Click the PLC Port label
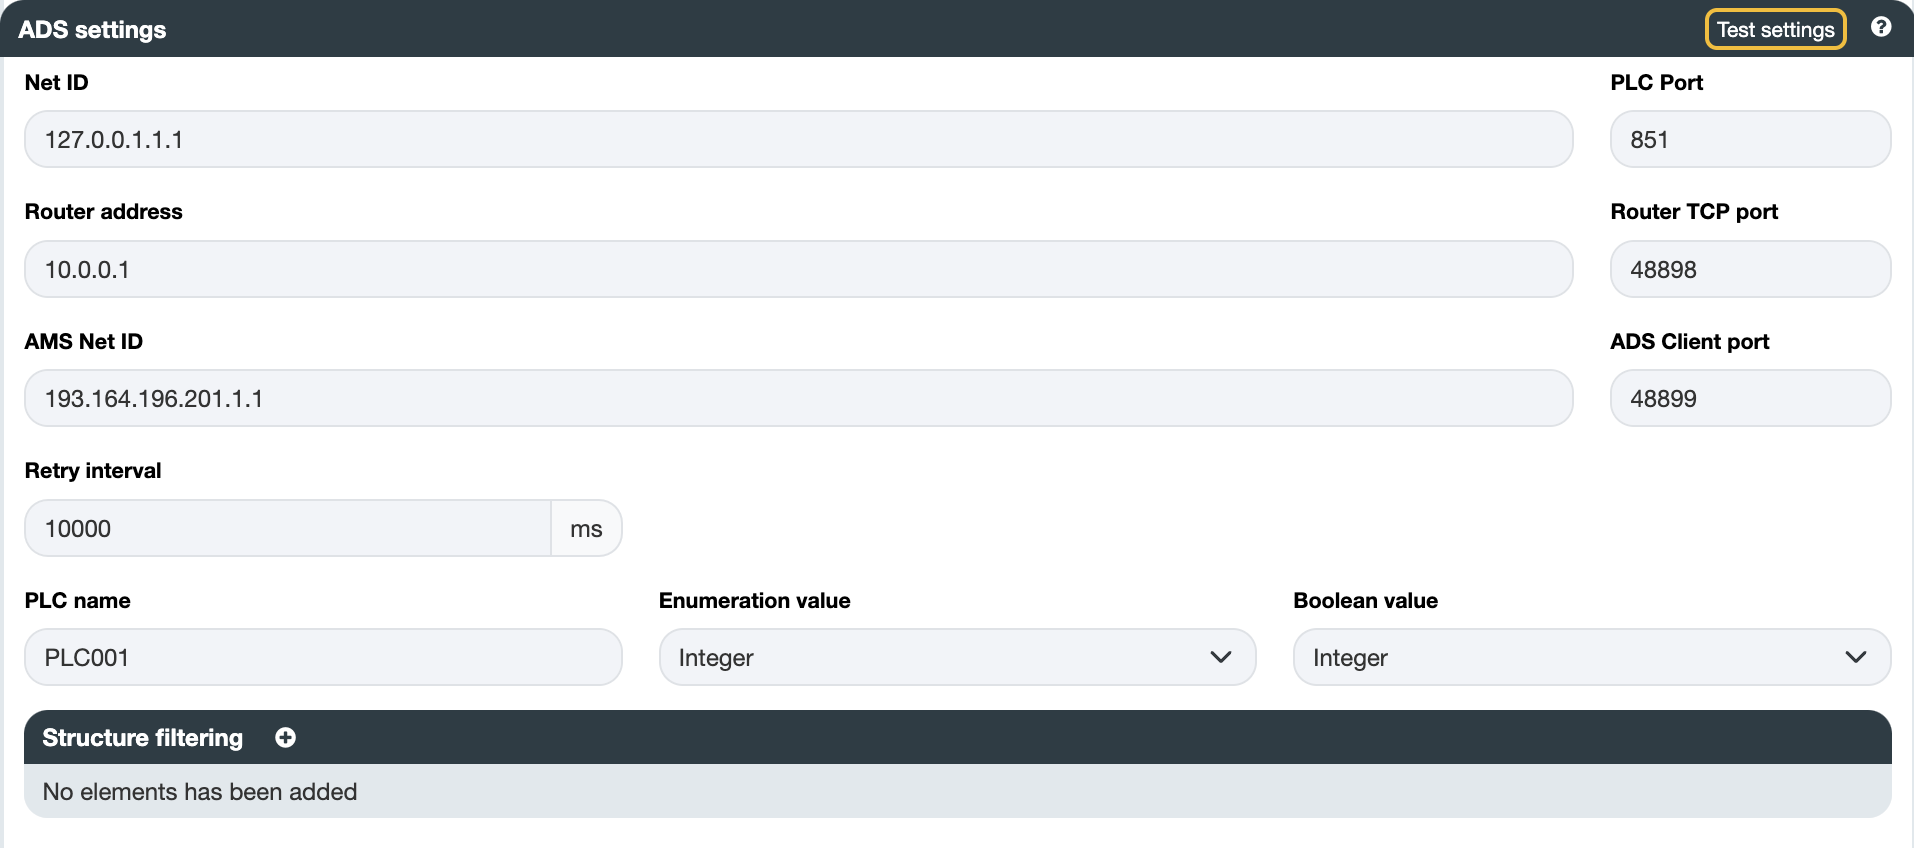 coord(1656,82)
